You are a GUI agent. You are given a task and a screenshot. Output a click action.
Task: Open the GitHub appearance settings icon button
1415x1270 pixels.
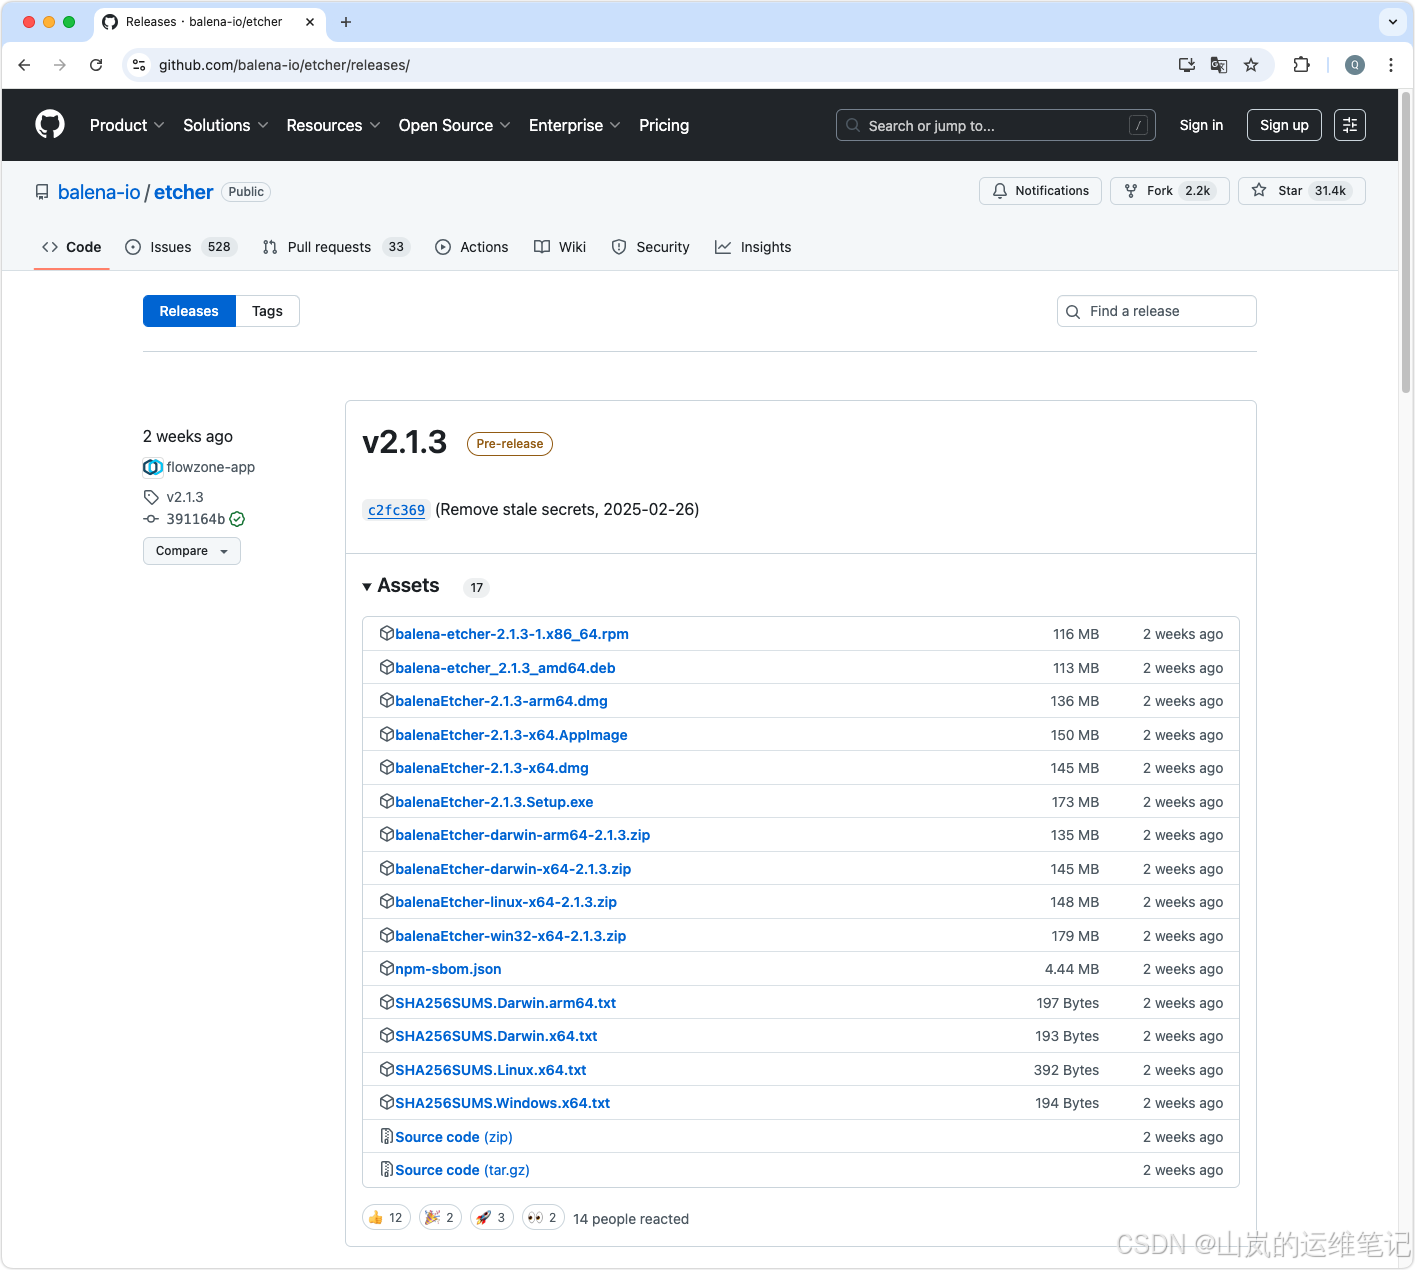1350,125
